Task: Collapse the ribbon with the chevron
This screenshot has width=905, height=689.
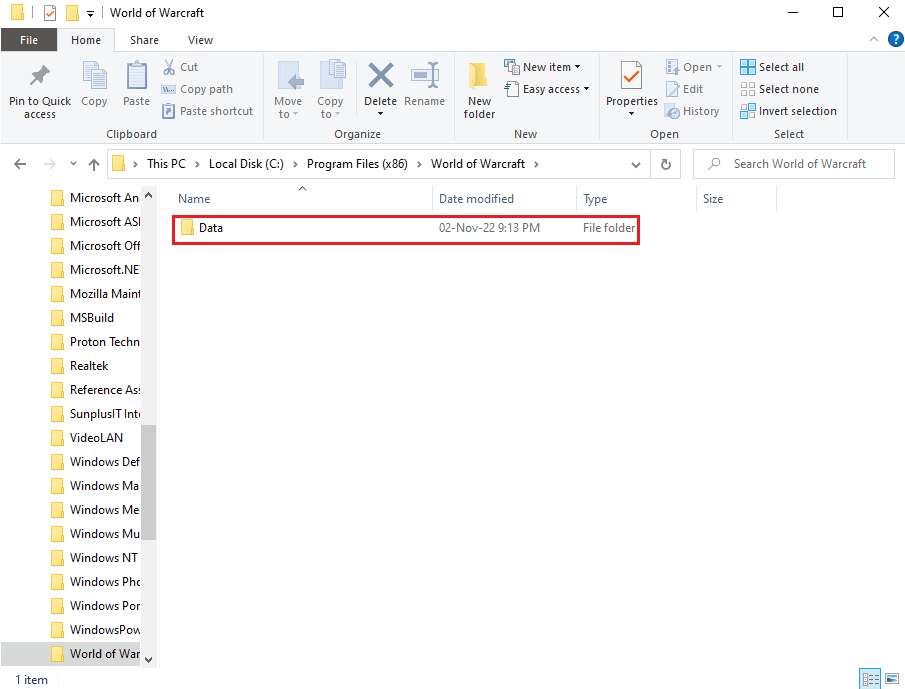Action: pos(873,39)
